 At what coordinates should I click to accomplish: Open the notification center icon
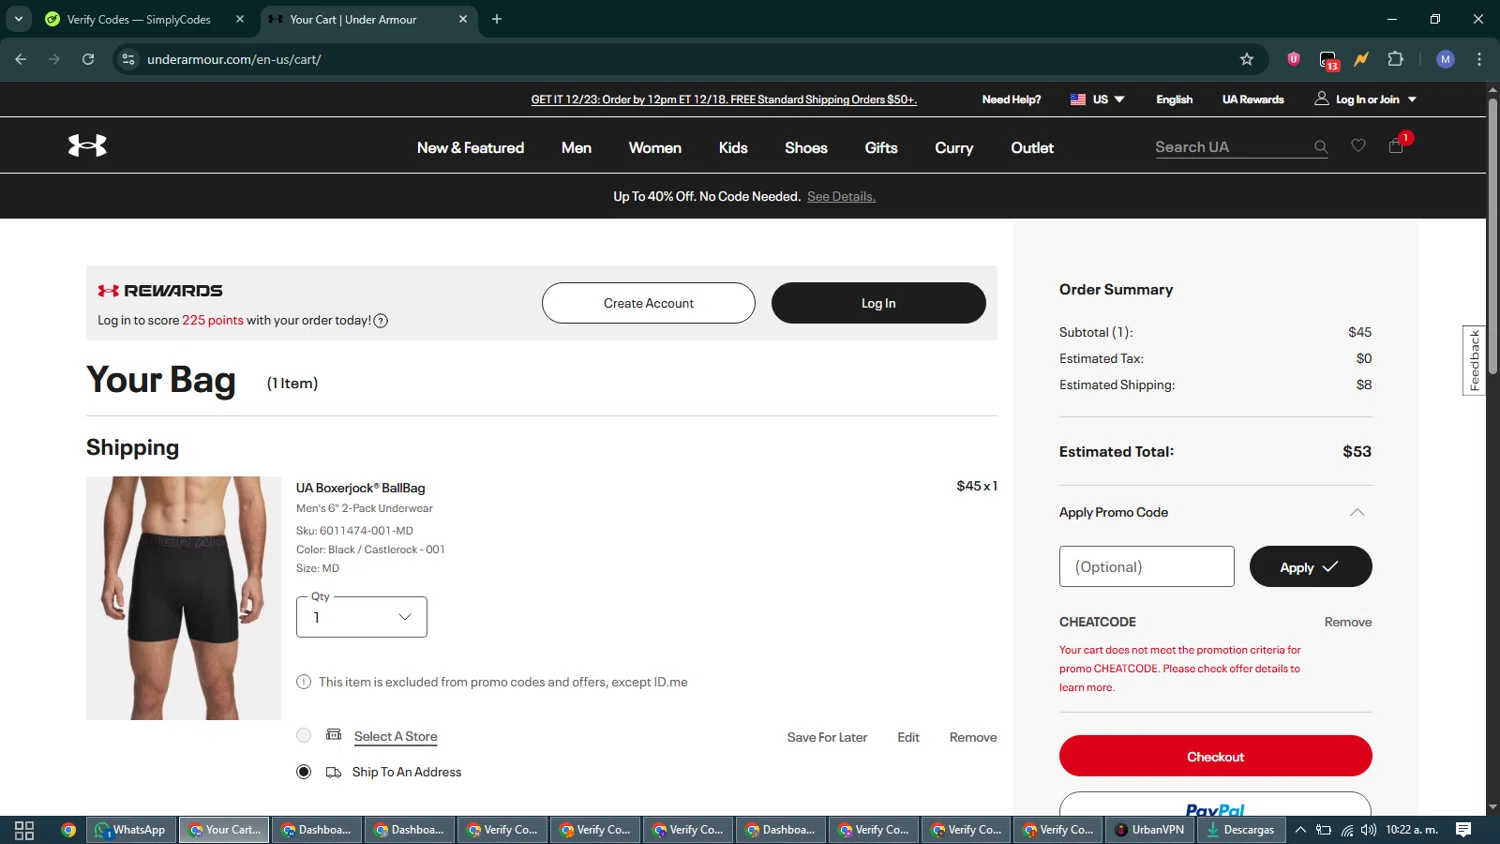point(1463,830)
